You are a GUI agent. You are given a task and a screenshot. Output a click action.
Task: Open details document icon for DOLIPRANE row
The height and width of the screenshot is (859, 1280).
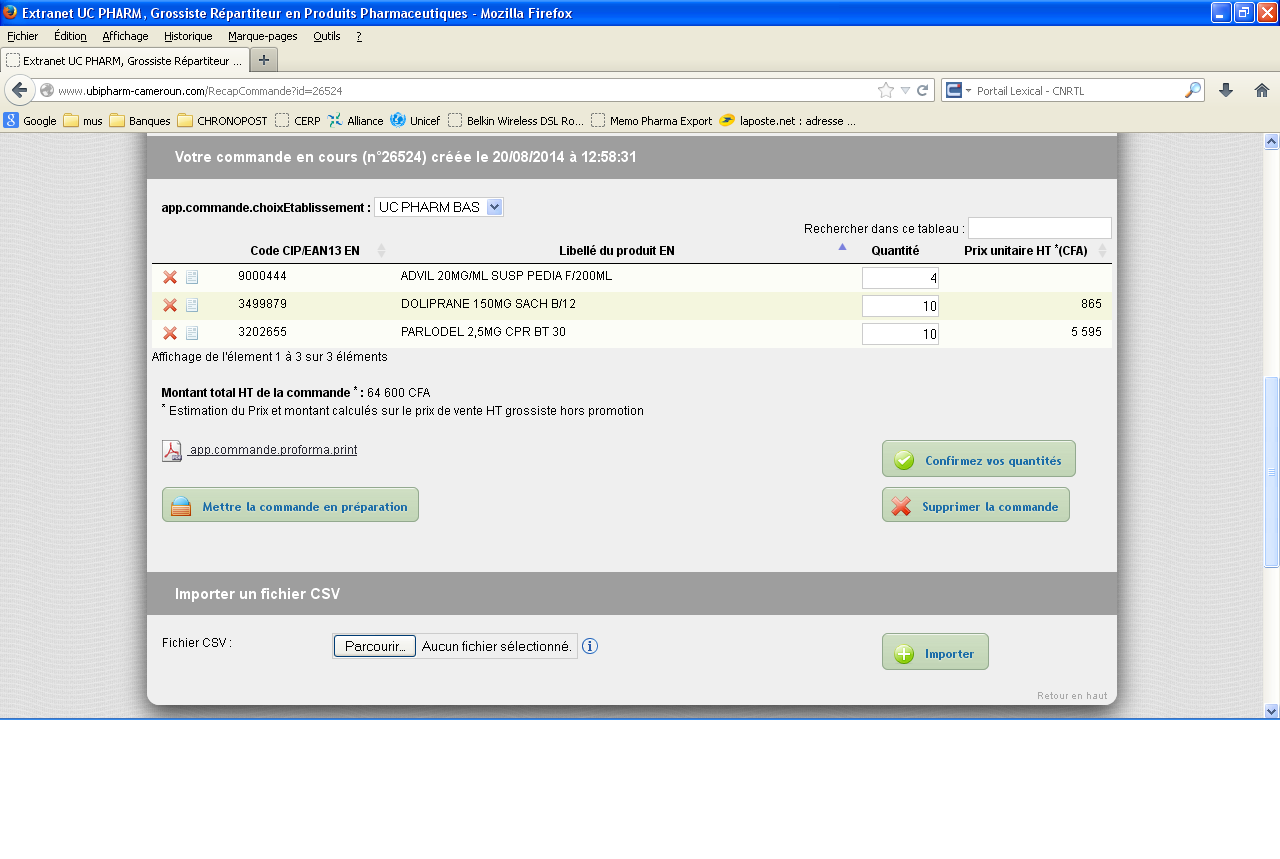coord(192,305)
